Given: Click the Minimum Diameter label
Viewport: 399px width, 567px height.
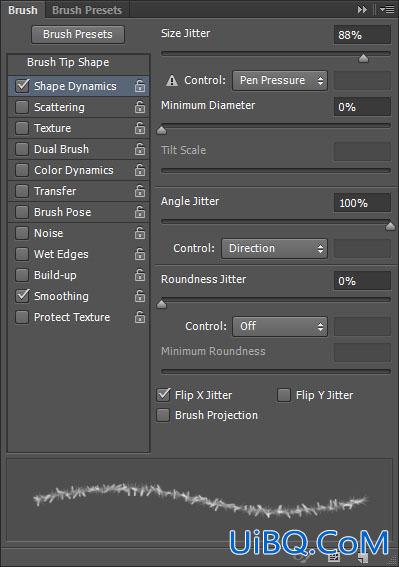Looking at the screenshot, I should 208,105.
